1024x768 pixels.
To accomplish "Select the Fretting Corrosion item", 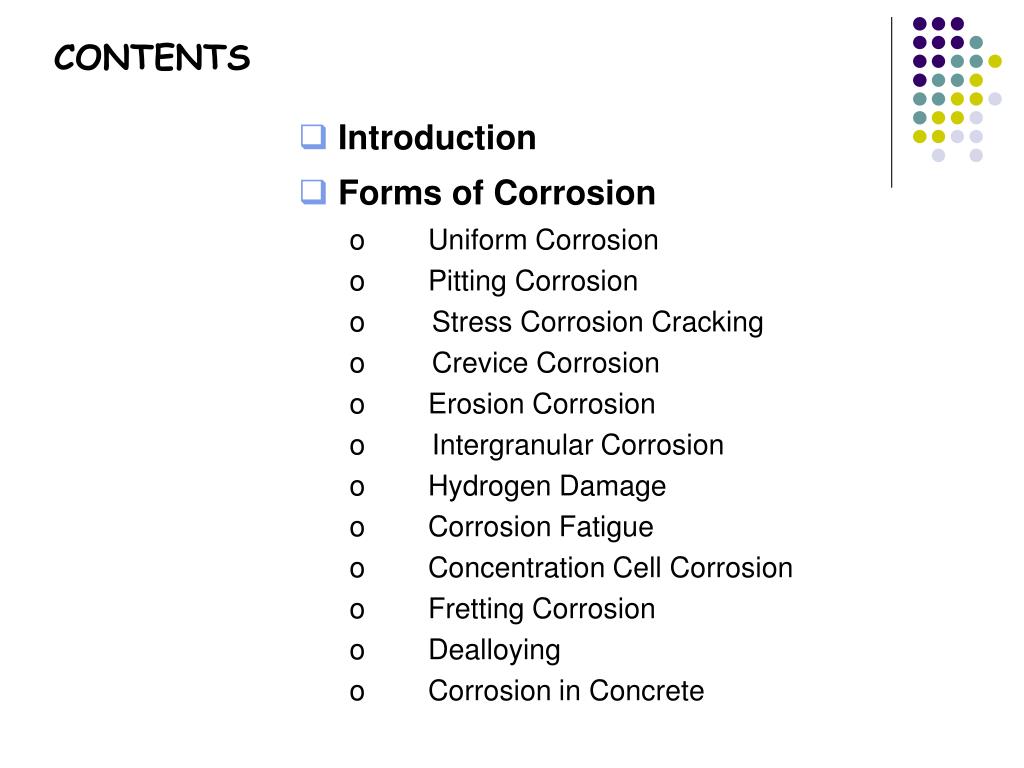I will point(541,609).
